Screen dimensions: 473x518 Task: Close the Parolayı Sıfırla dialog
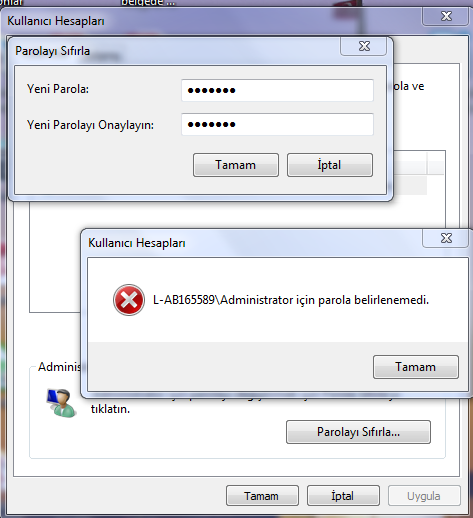(x=364, y=46)
